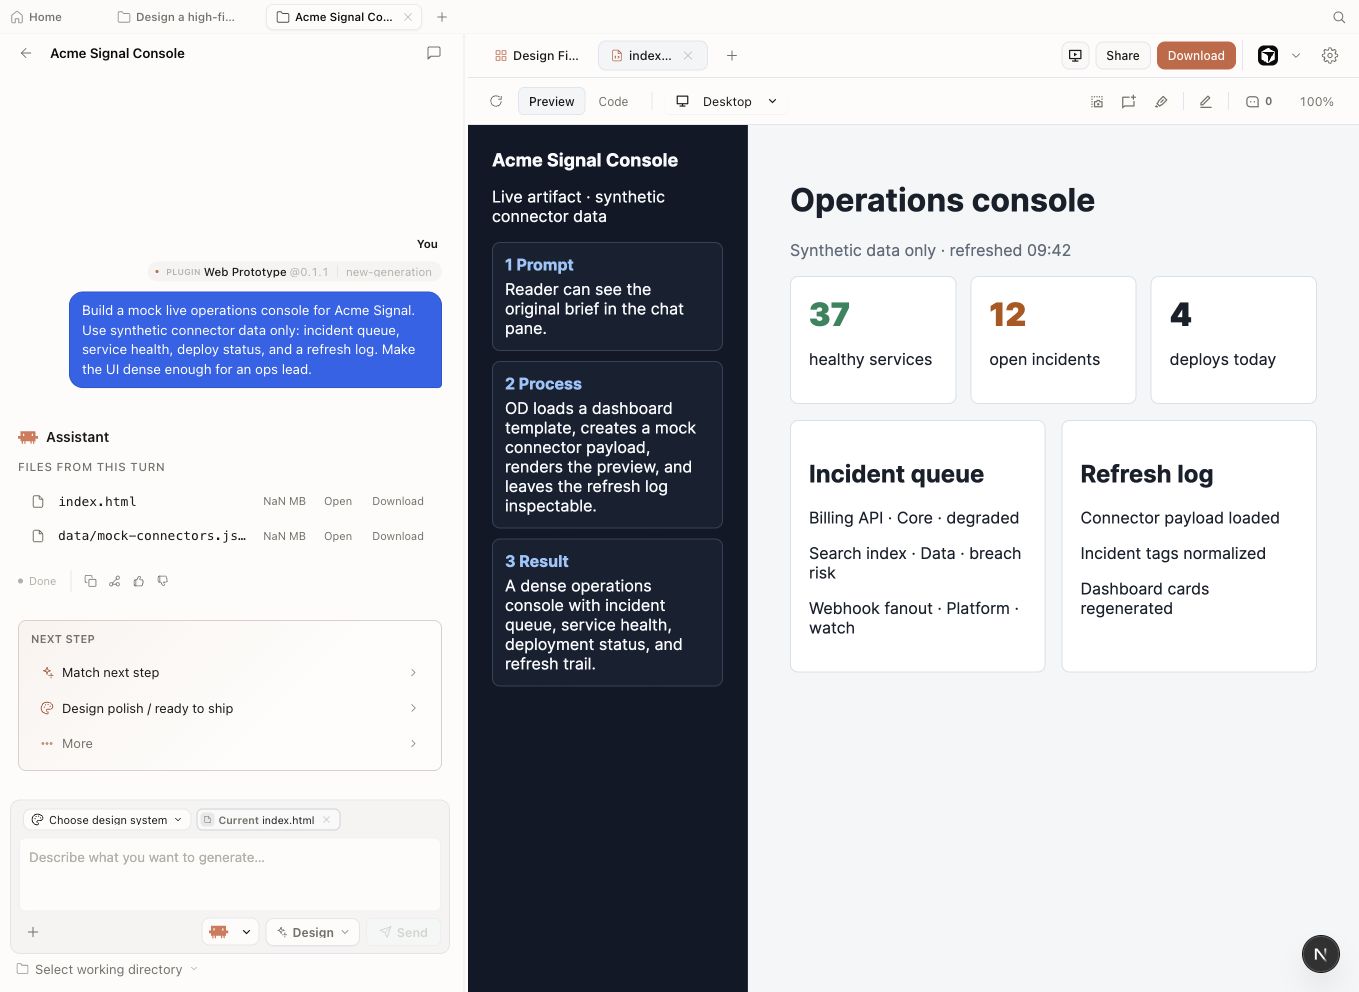The height and width of the screenshot is (992, 1359).
Task: Switch to Code view mode
Action: coord(613,101)
